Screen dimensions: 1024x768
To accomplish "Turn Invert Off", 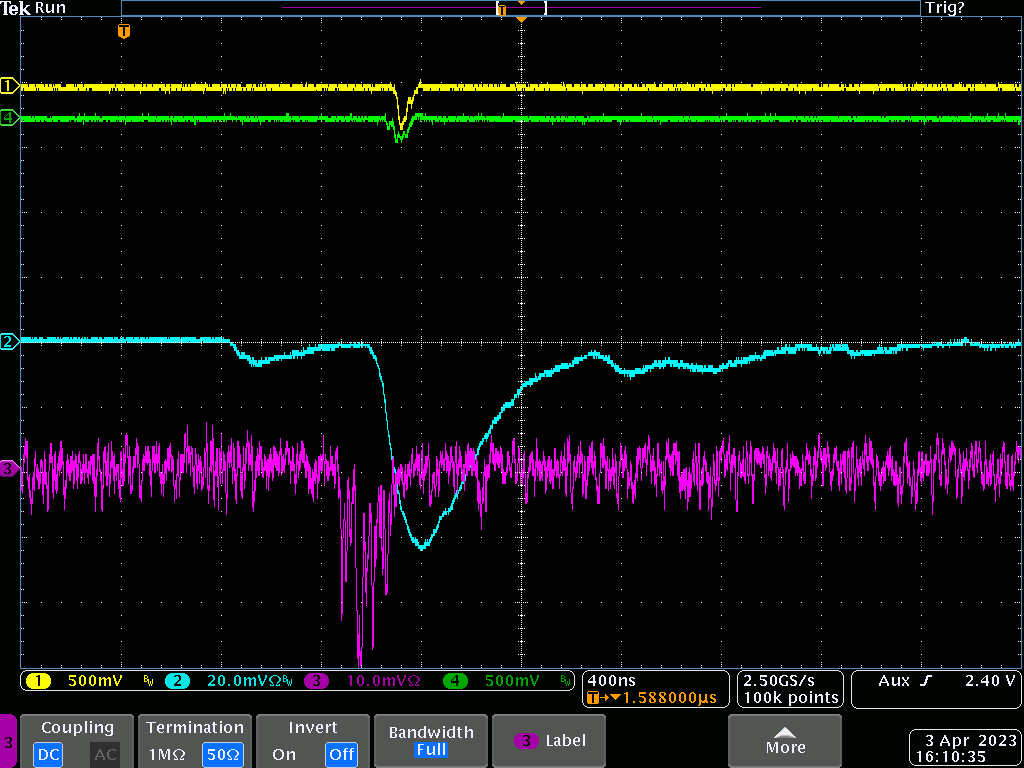I will click(x=341, y=754).
